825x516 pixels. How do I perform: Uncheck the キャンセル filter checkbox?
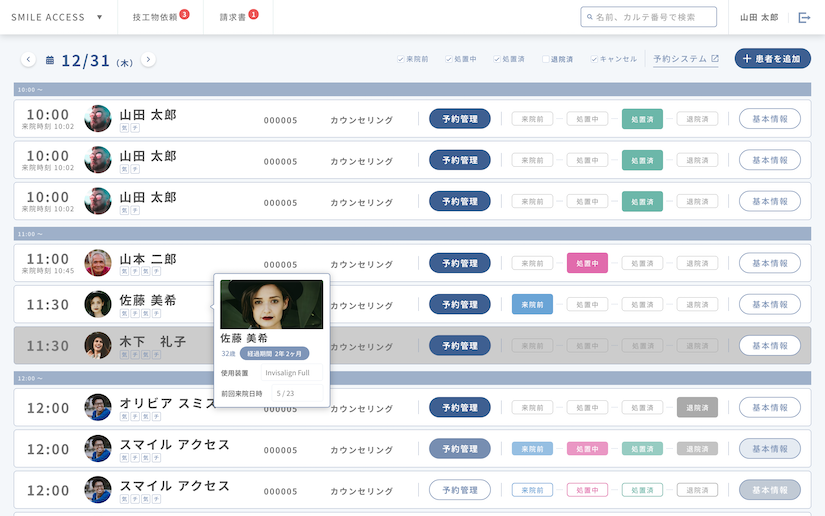[594, 59]
